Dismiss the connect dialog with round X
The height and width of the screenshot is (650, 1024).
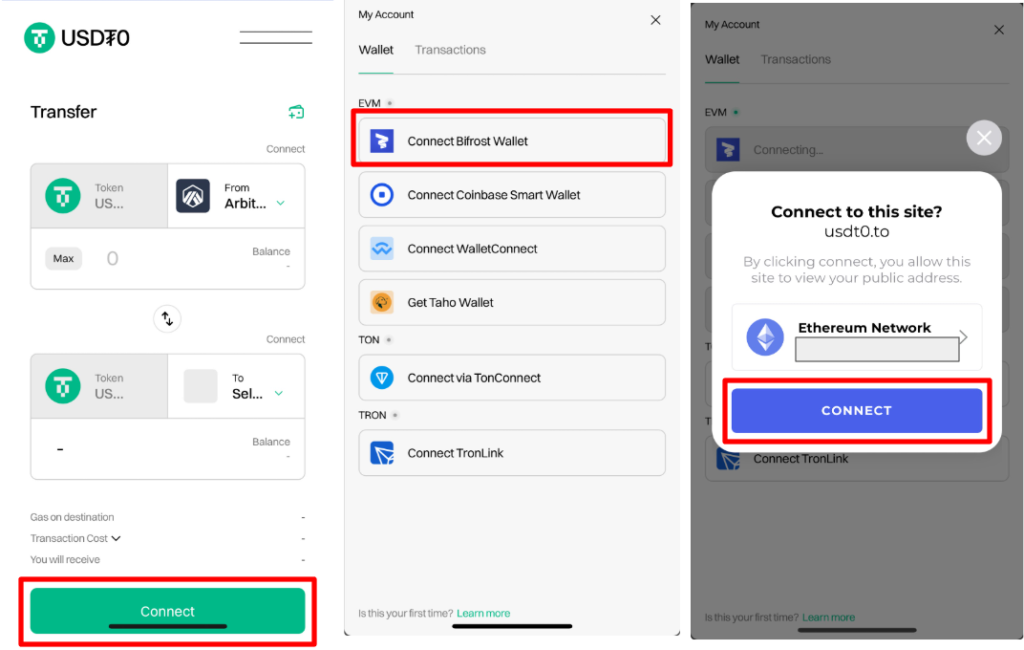pos(984,138)
